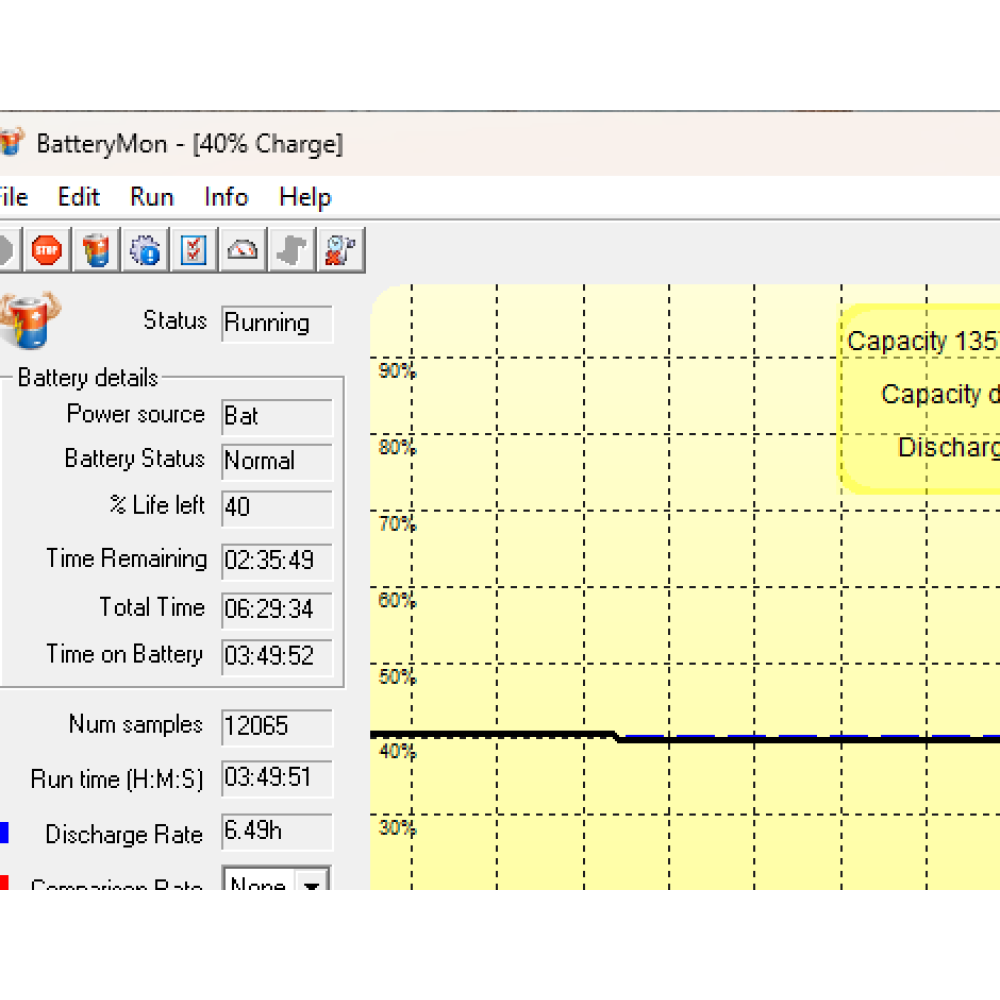
Task: Click the grayed-out log toolbar icon
Action: [291, 250]
